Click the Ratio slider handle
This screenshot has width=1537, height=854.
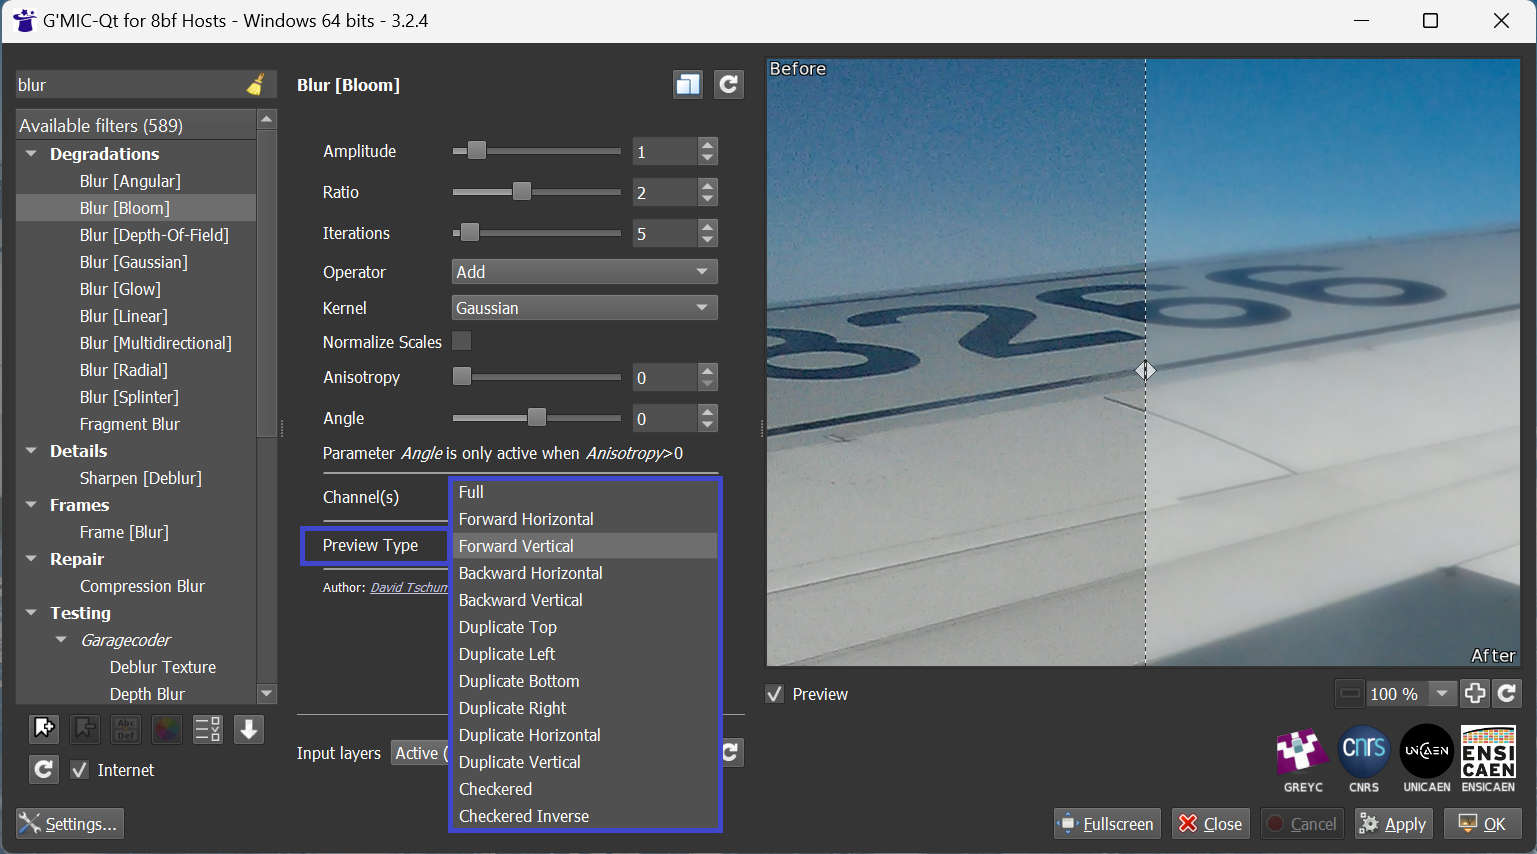[522, 192]
